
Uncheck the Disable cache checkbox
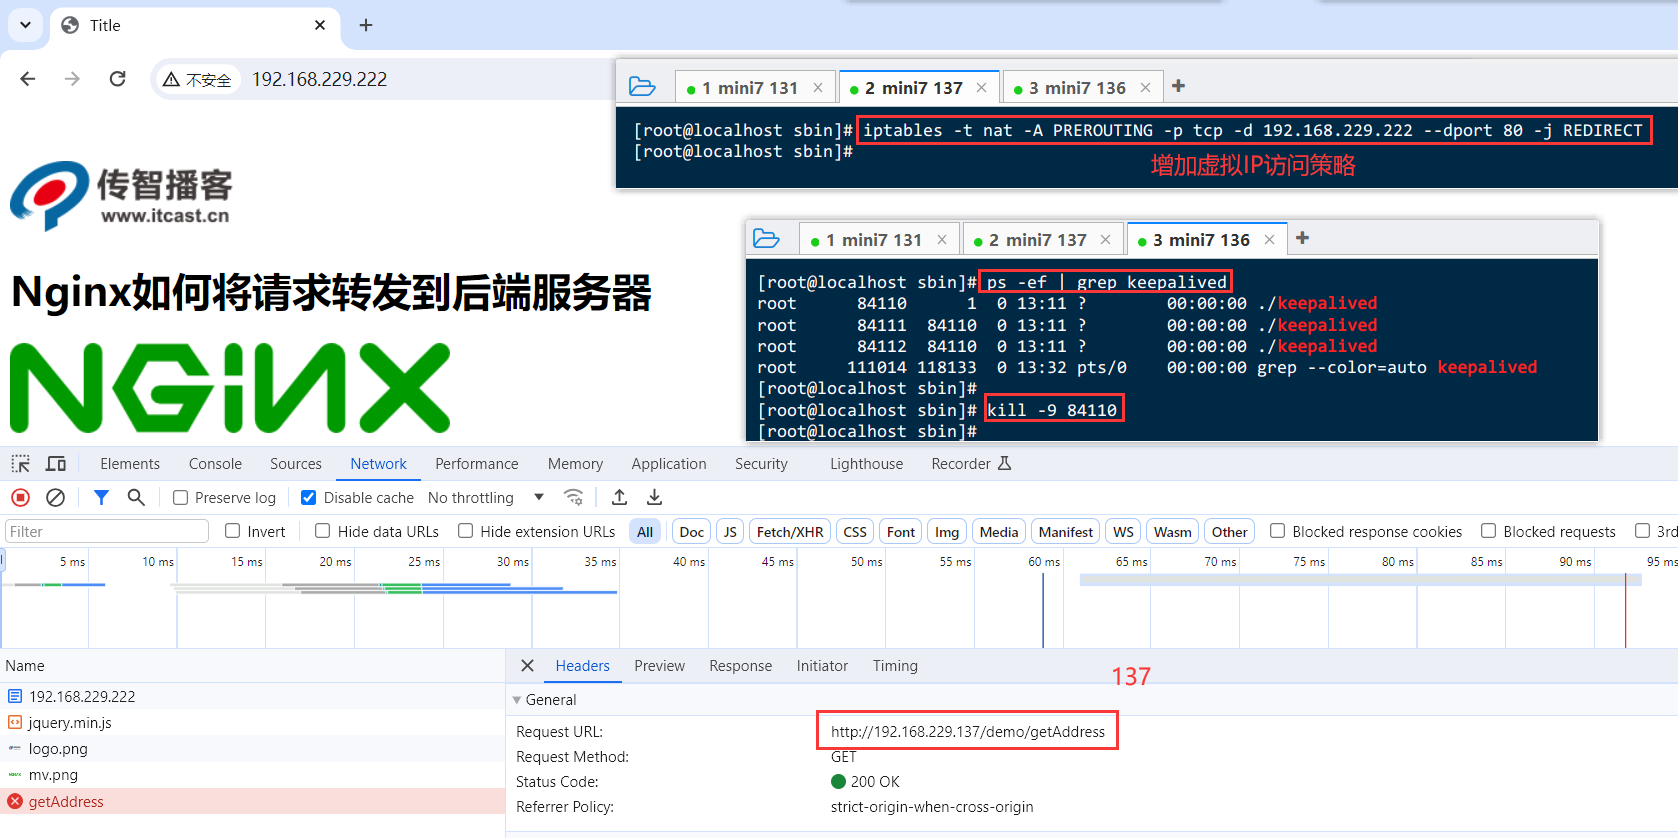click(x=309, y=498)
